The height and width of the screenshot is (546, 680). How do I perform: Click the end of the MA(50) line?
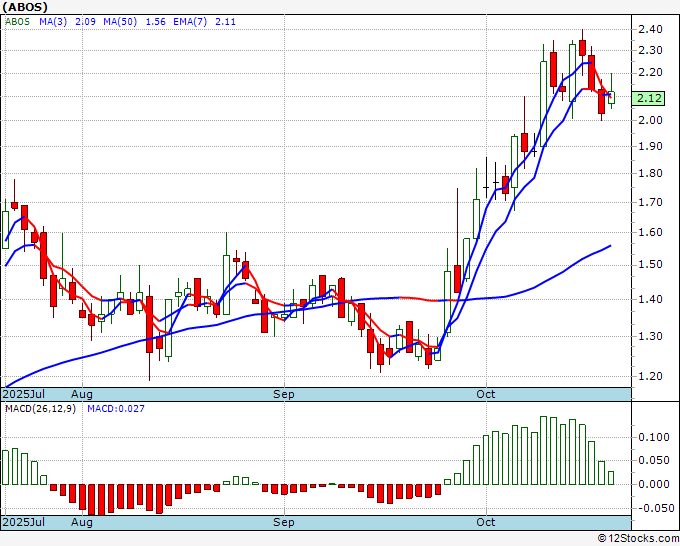point(611,246)
